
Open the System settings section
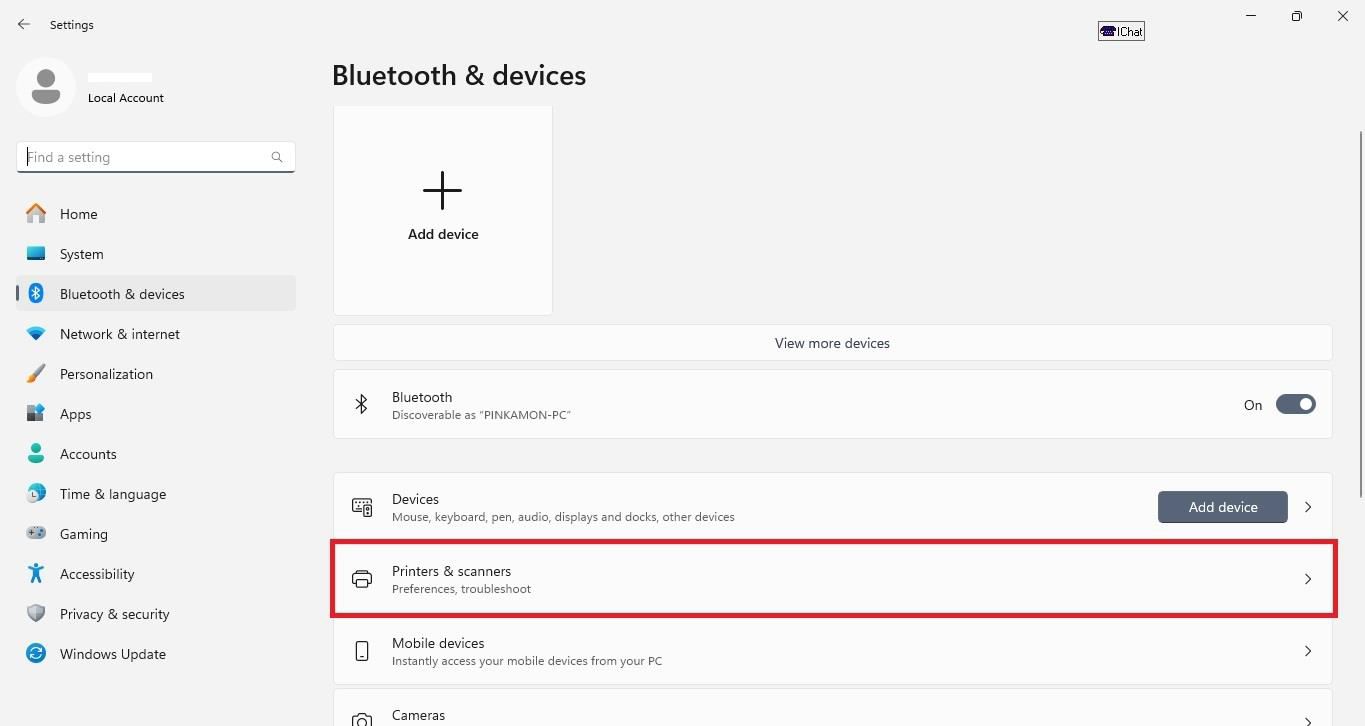(x=81, y=254)
